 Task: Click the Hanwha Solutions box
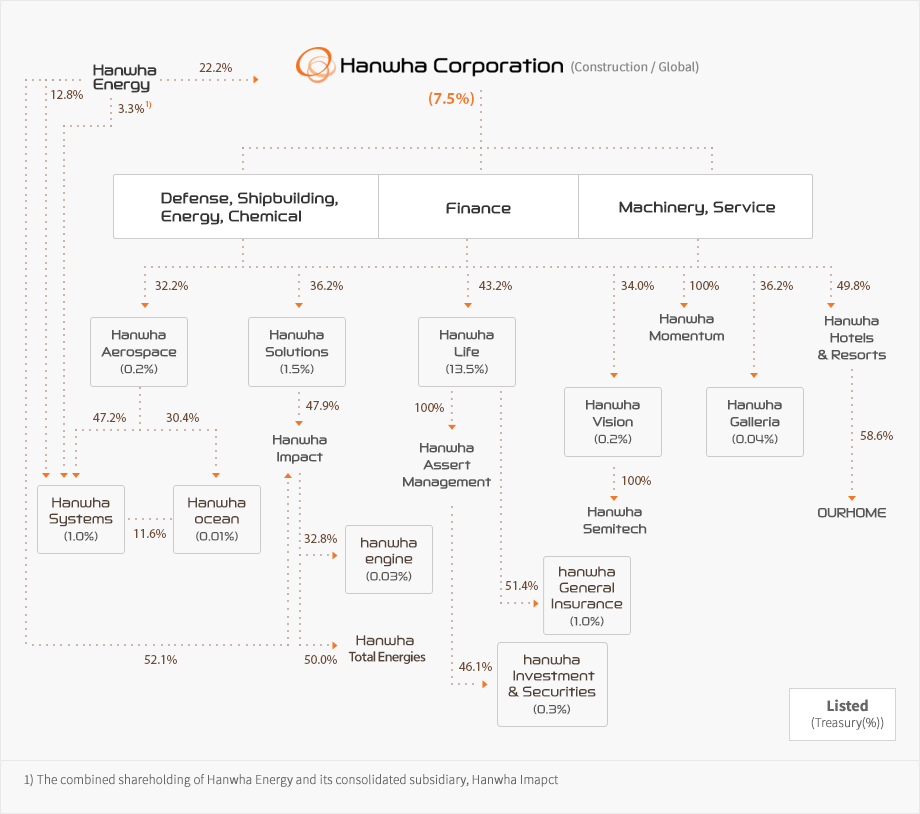click(x=297, y=352)
